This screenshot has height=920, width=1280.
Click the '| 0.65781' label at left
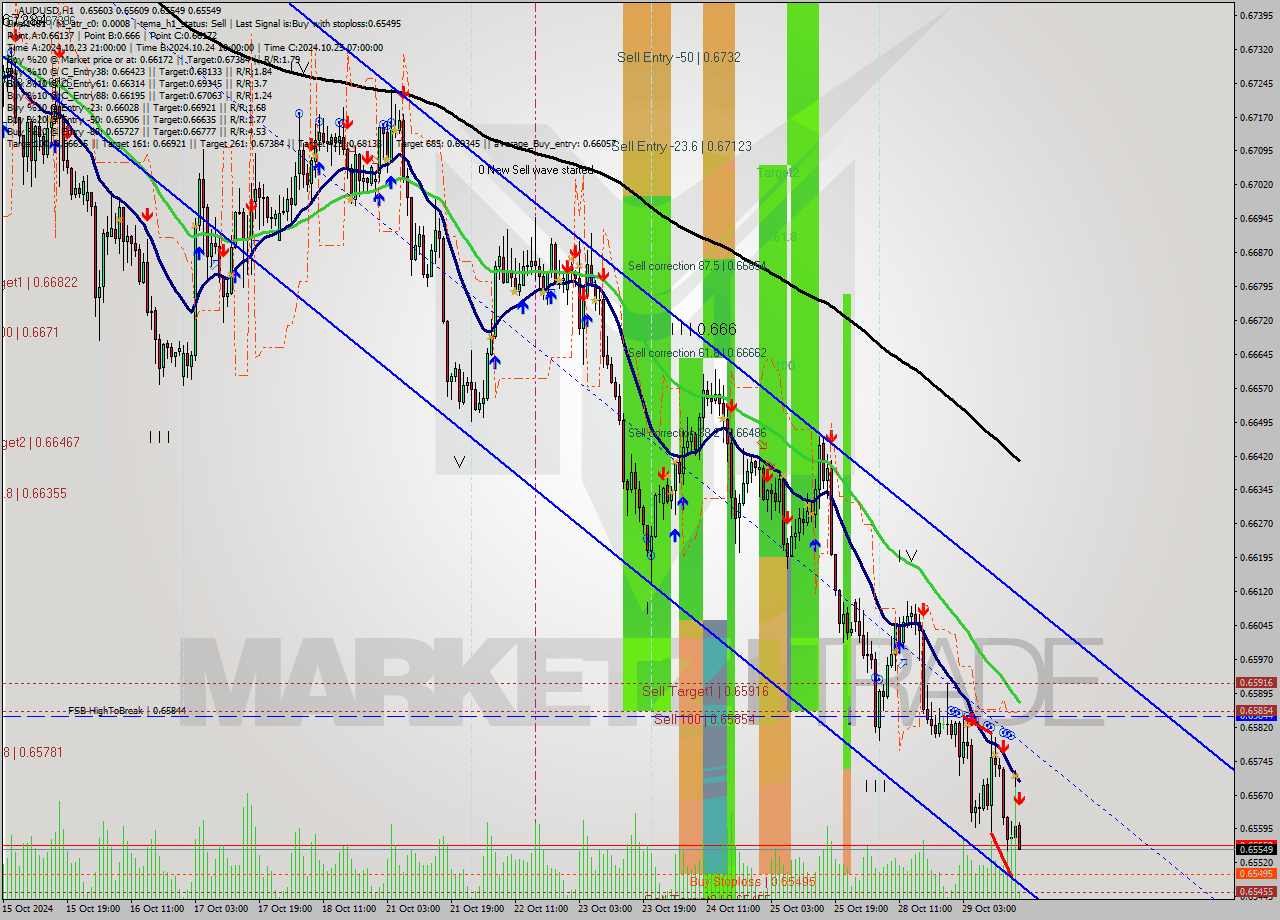click(x=37, y=752)
